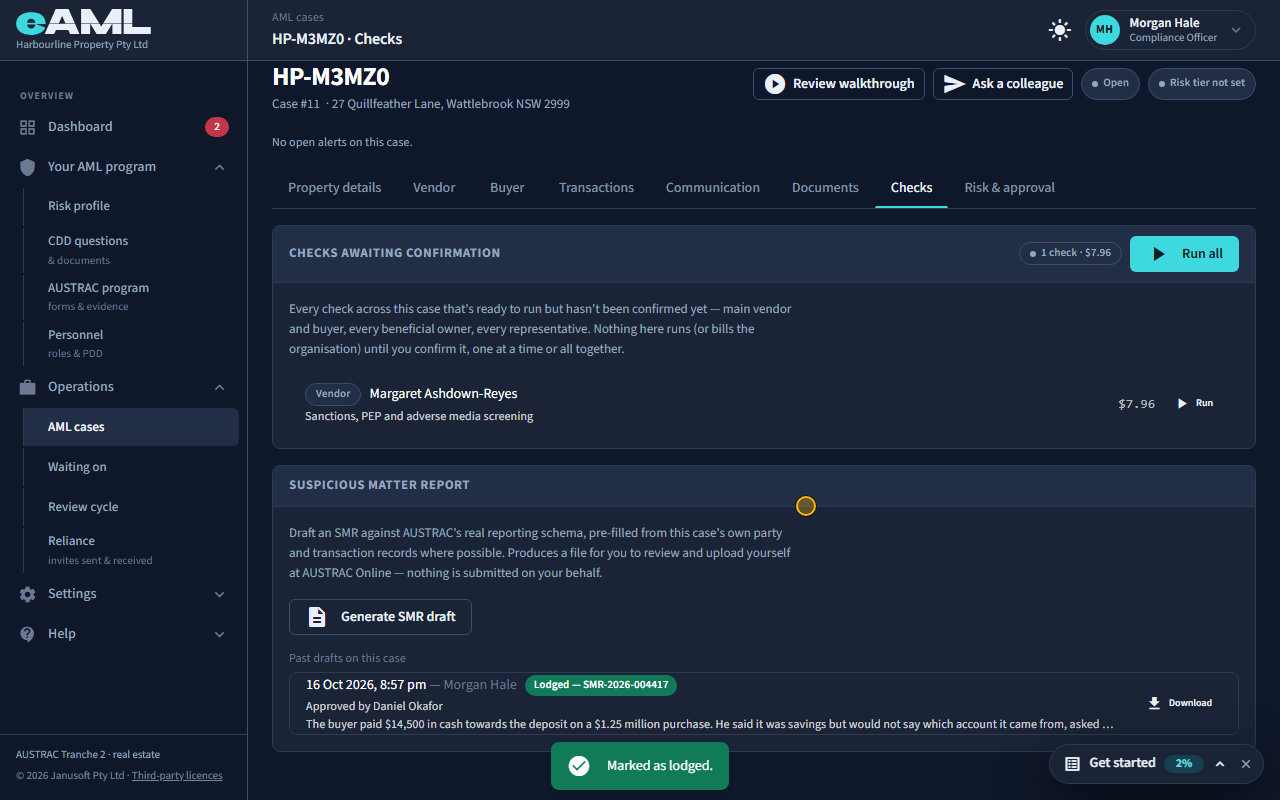Click the briefcase icon beside Operations

(27, 387)
